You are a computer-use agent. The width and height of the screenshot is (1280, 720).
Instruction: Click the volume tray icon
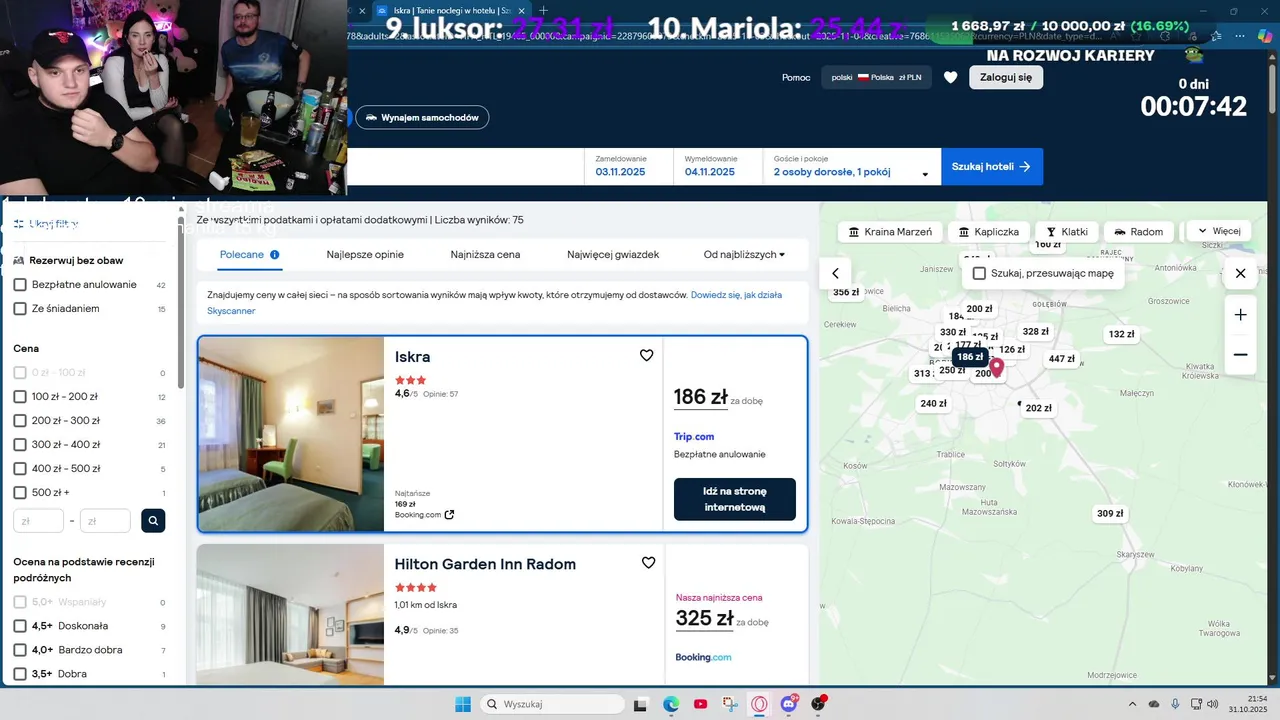[x=1212, y=704]
